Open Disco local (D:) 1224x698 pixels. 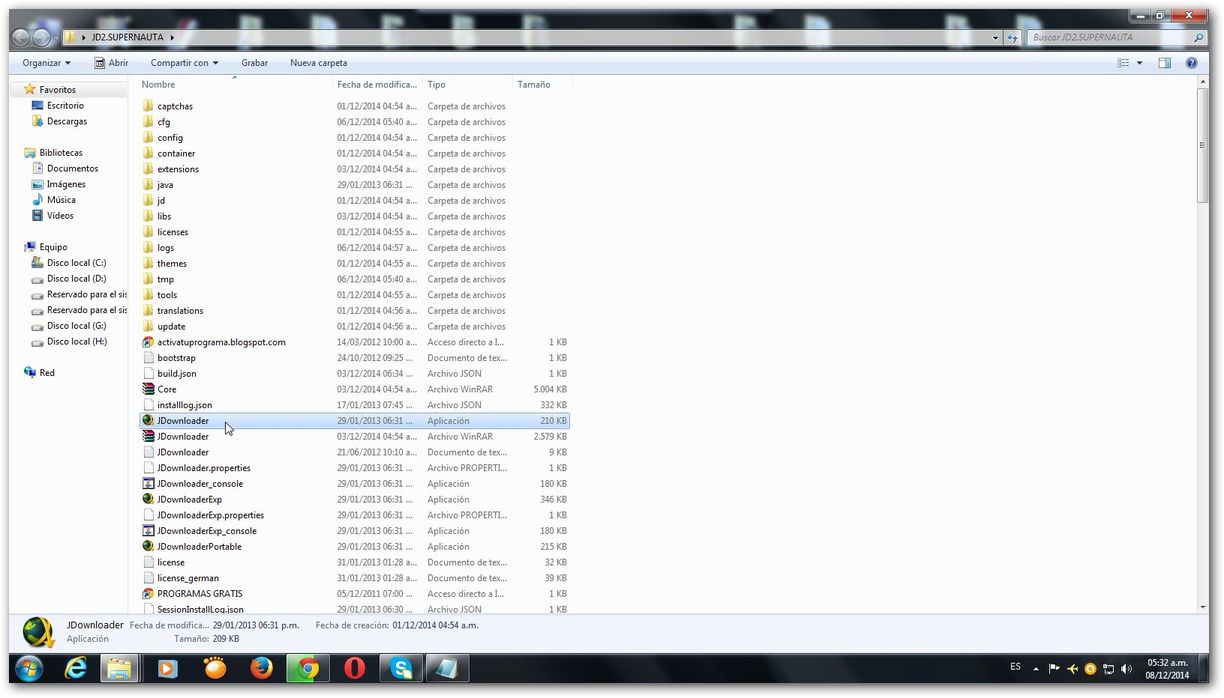tap(76, 278)
